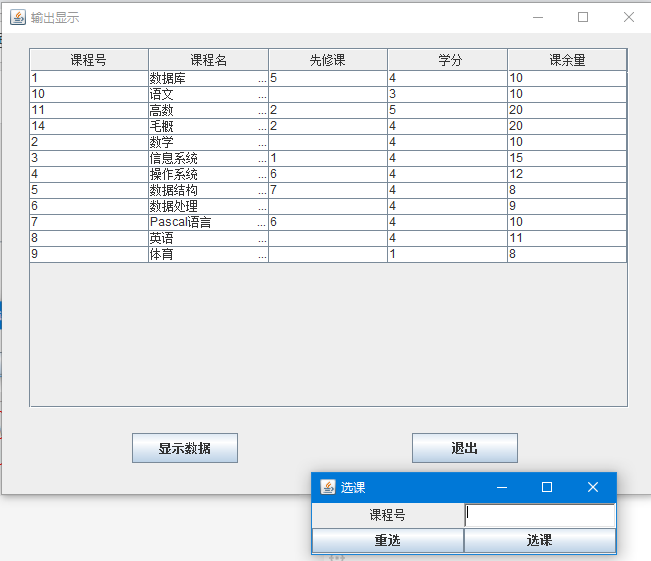Select the 语文 course name cell
The image size is (651, 561).
click(208, 94)
